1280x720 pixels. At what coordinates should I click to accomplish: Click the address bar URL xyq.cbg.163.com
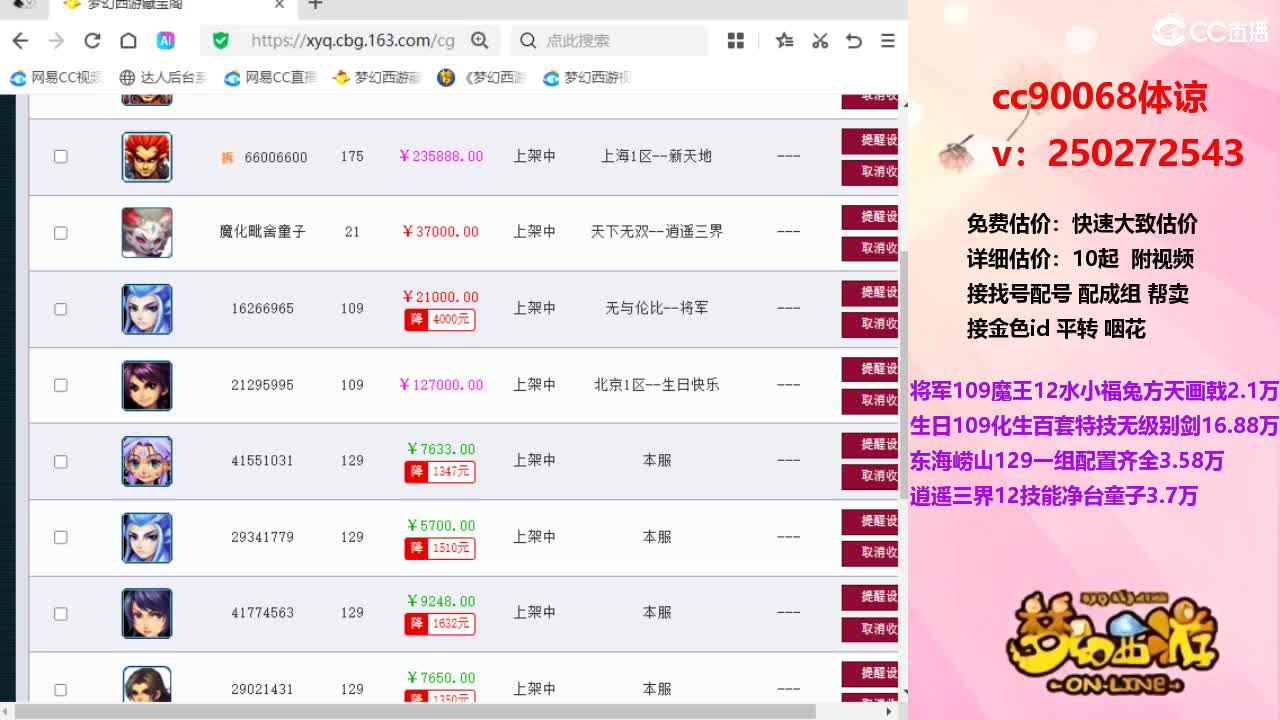point(353,41)
